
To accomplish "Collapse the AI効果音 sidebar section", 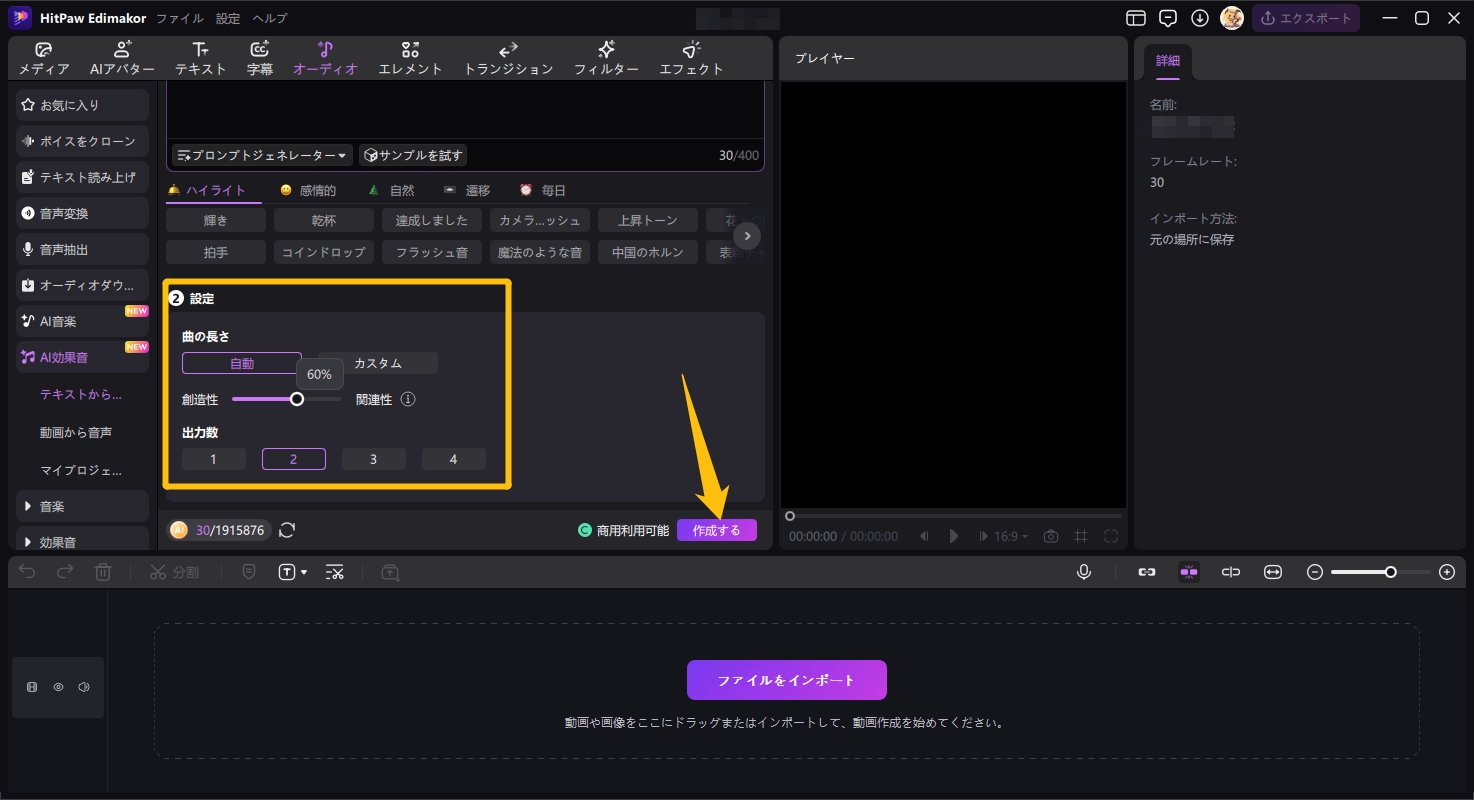I will click(x=82, y=357).
